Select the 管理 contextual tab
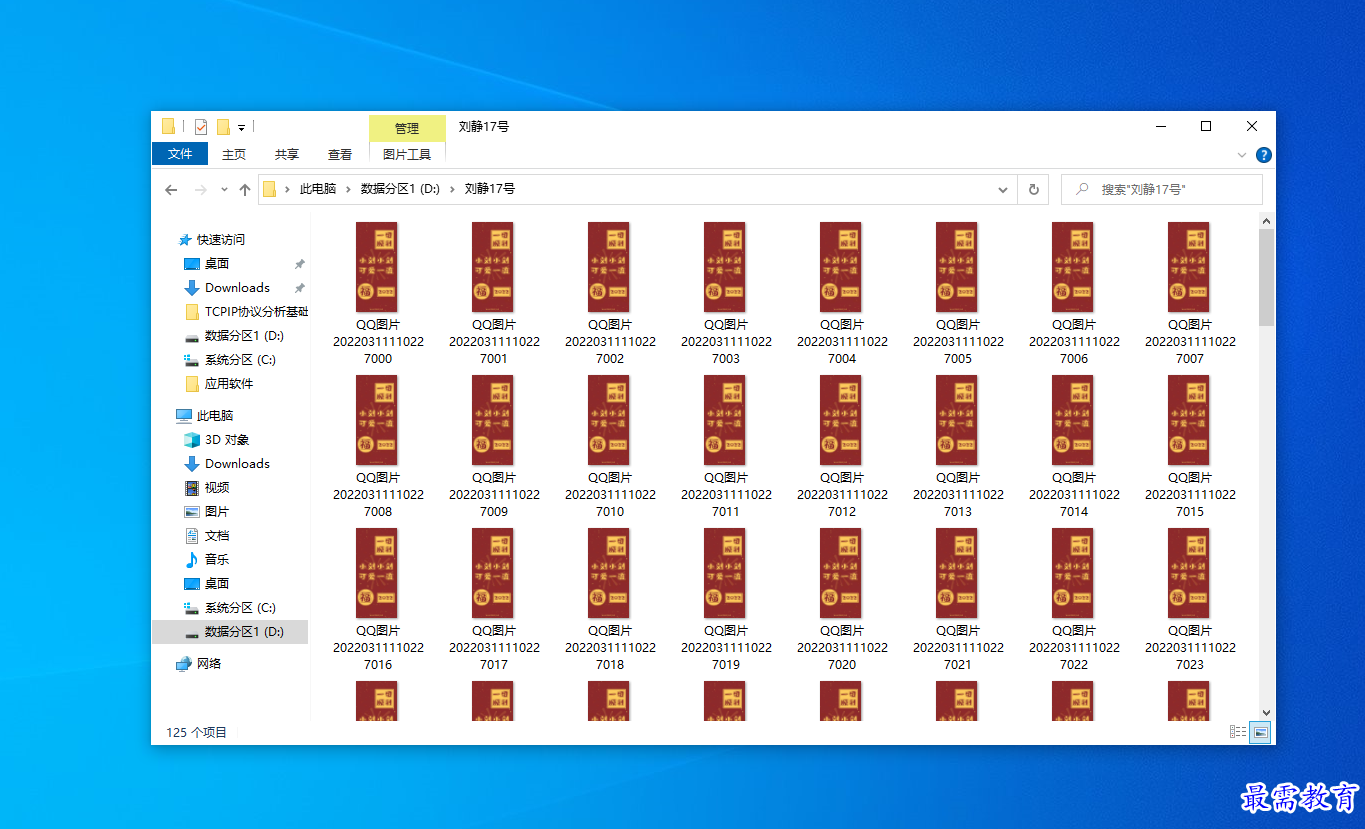 tap(407, 128)
